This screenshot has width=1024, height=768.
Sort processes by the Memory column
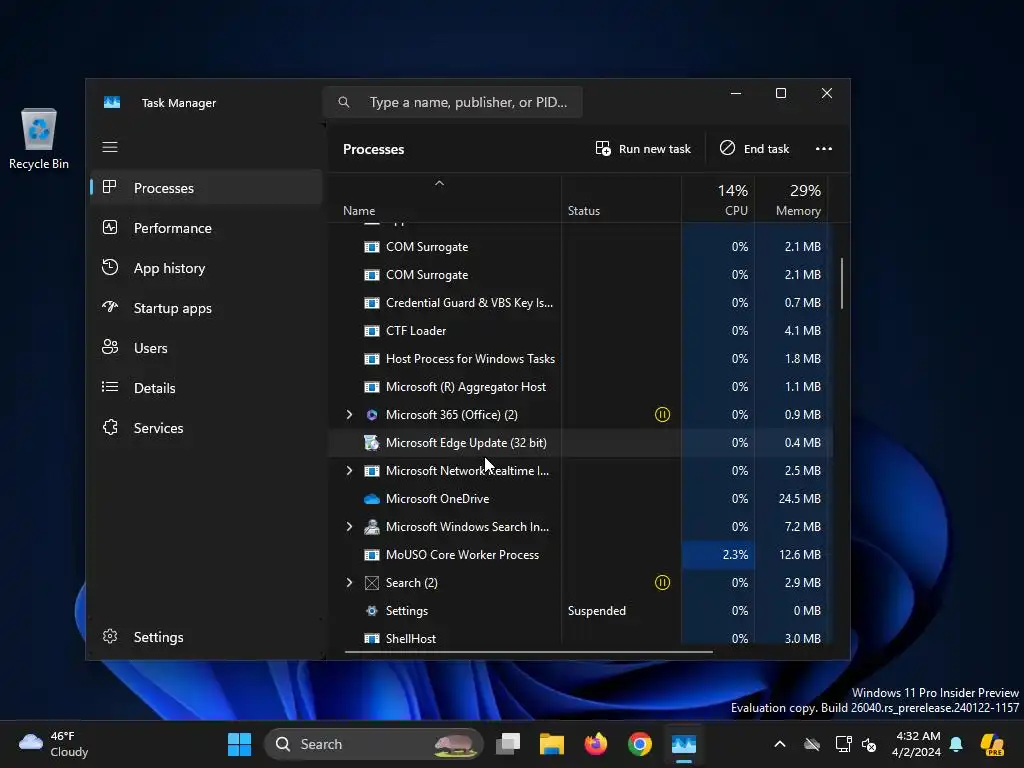pyautogui.click(x=791, y=199)
